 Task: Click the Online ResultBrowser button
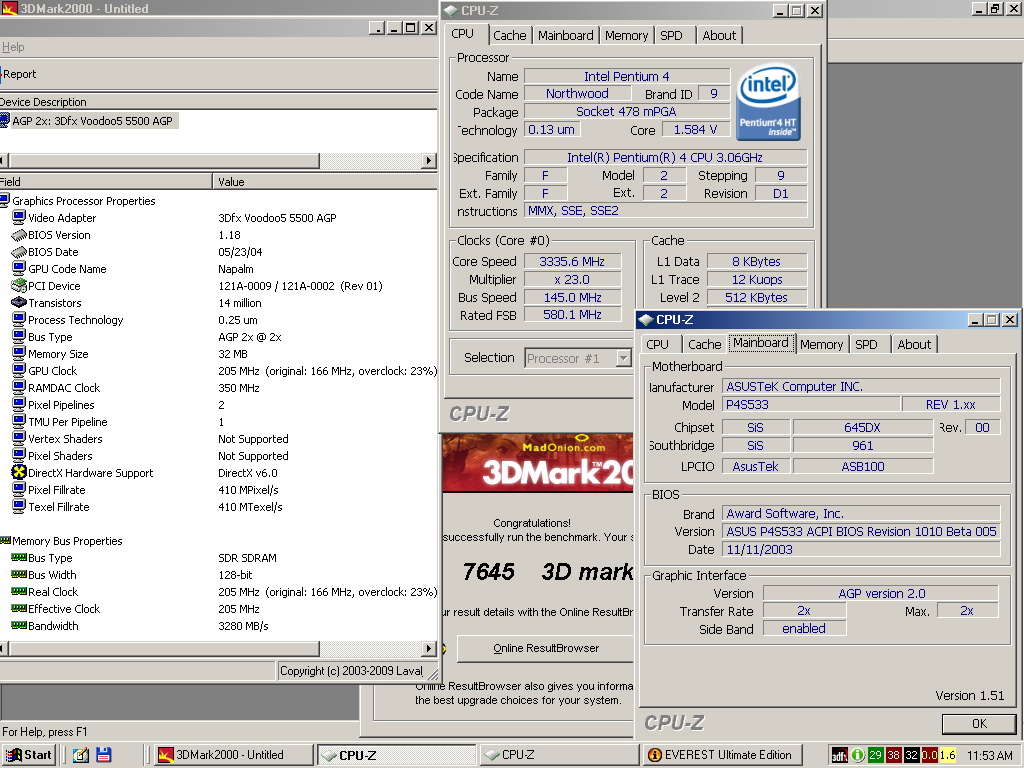point(546,648)
